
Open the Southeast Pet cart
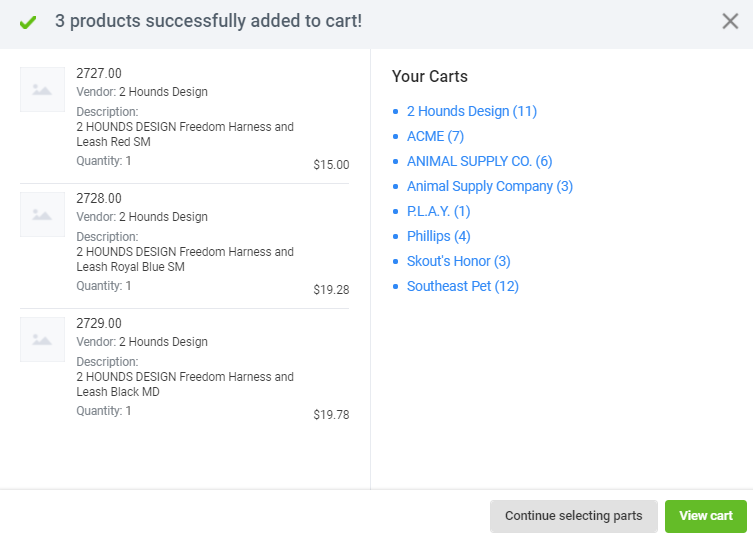pyautogui.click(x=462, y=286)
